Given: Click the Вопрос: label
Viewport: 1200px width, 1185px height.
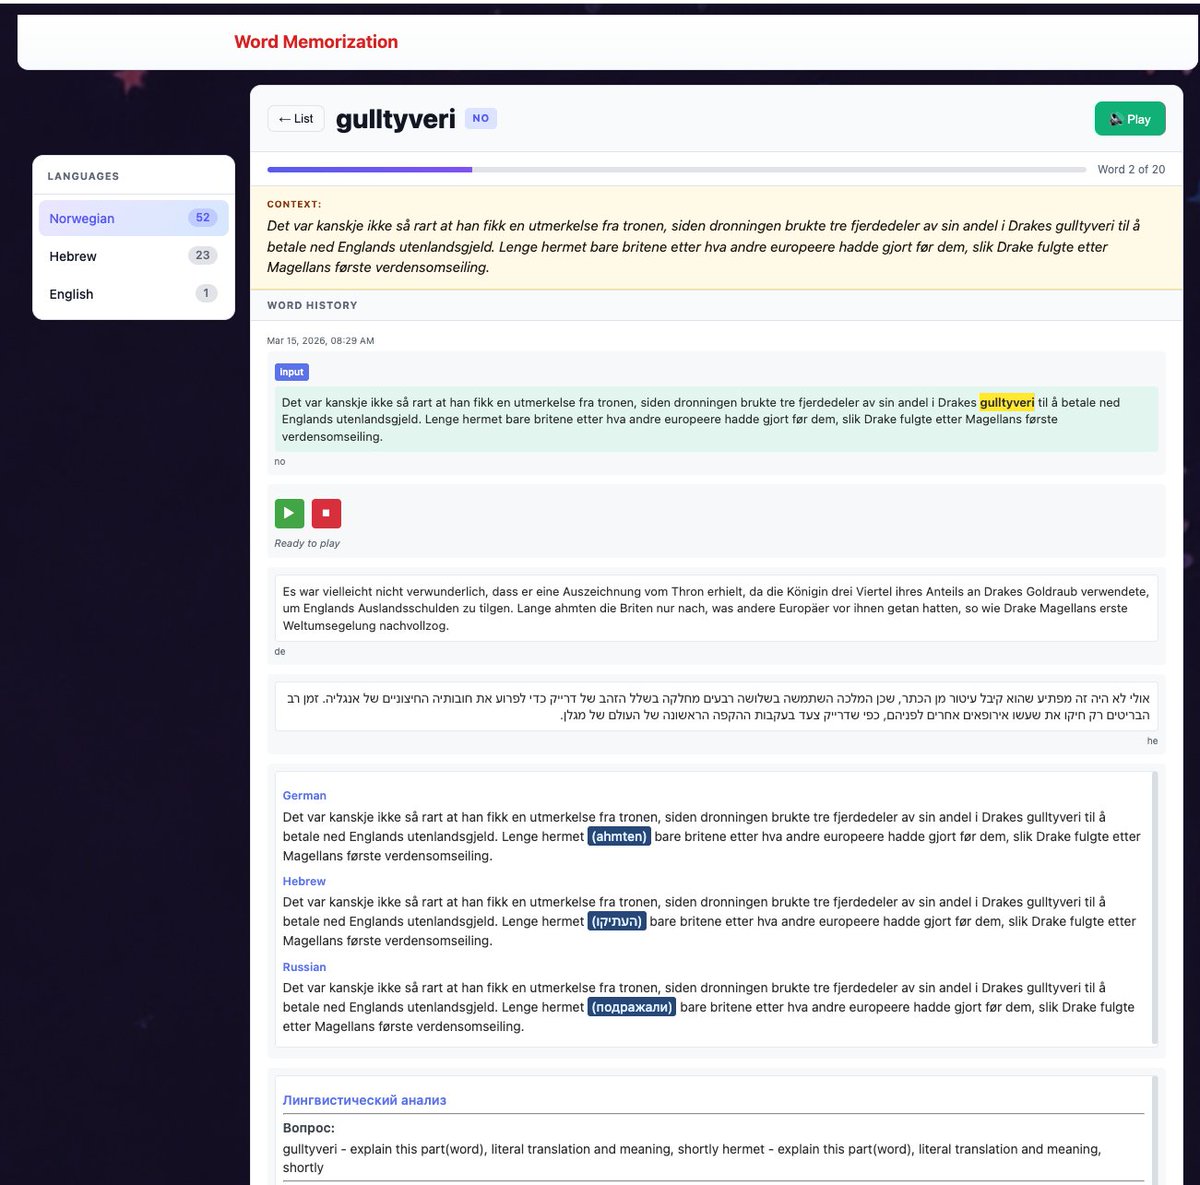Looking at the screenshot, I should pos(309,1128).
